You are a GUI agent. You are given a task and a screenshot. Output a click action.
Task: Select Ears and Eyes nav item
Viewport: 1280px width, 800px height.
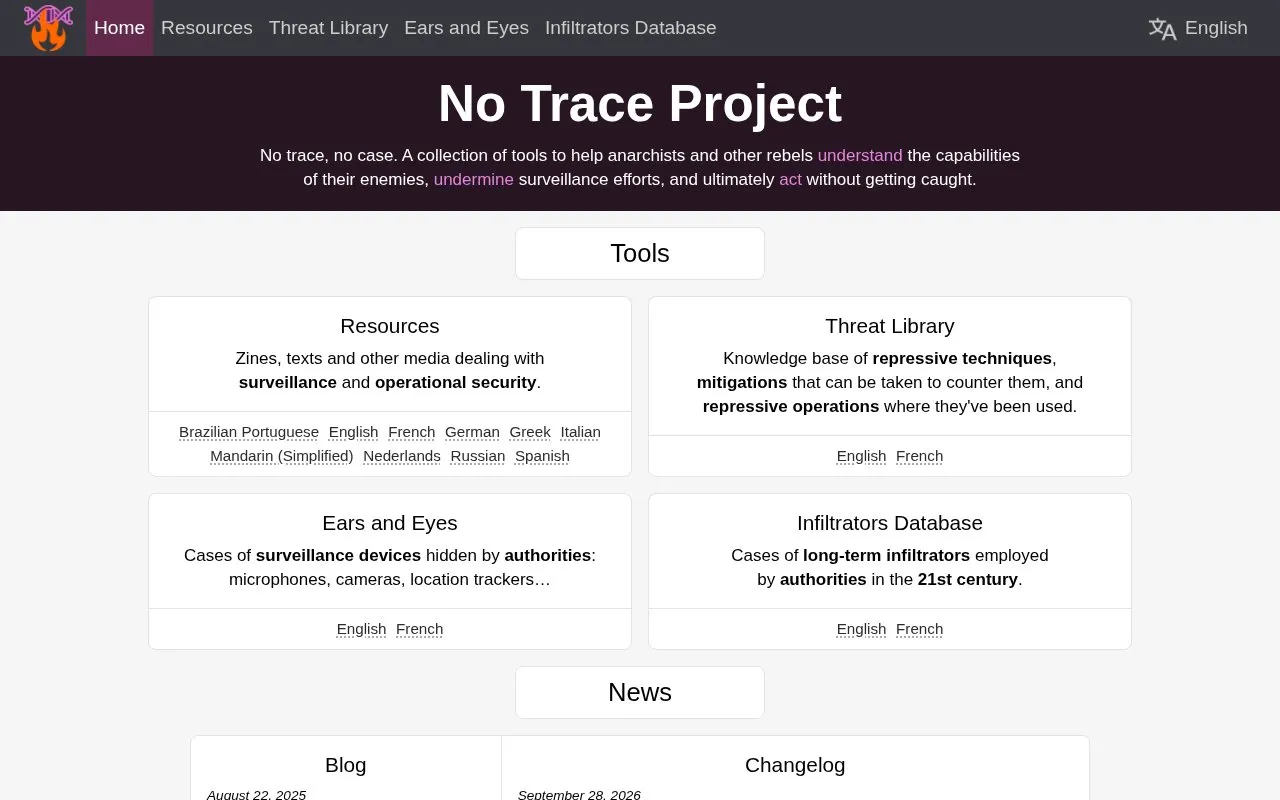coord(466,28)
